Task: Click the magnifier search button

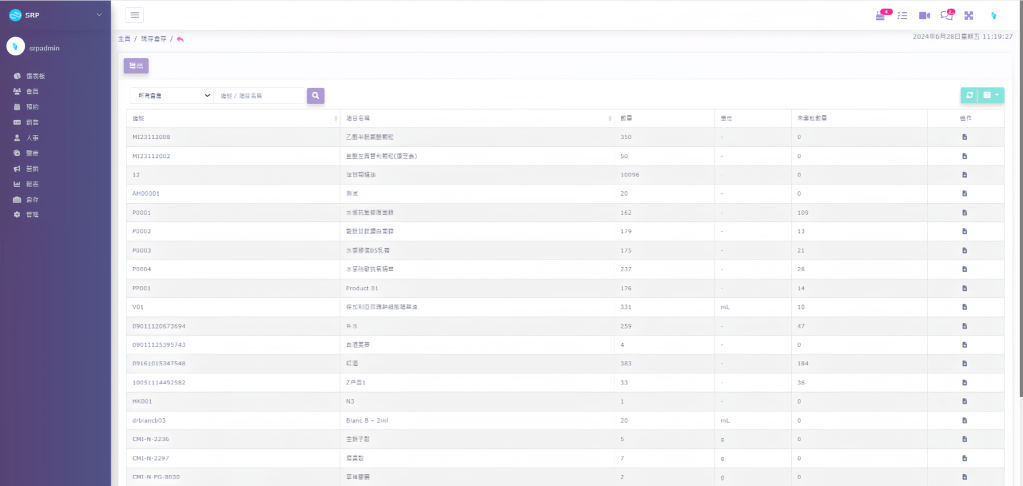Action: (x=315, y=95)
